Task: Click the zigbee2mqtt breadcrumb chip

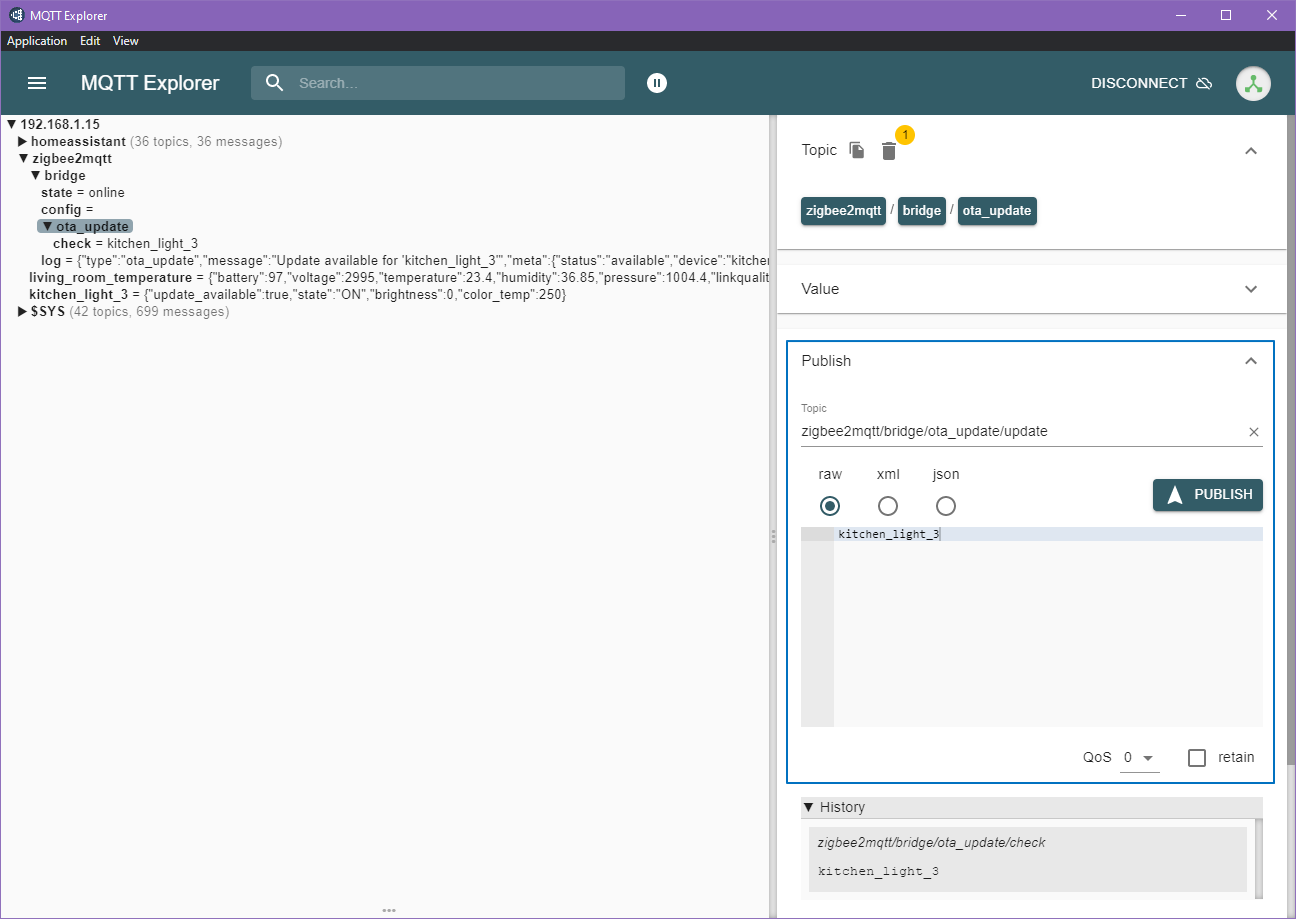Action: click(x=843, y=211)
